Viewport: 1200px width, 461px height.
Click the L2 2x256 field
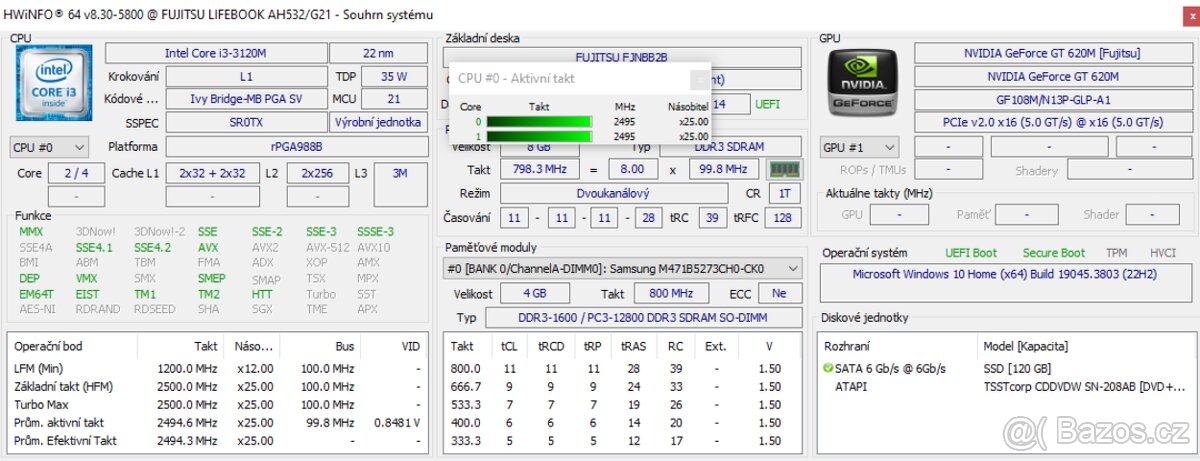coord(317,173)
